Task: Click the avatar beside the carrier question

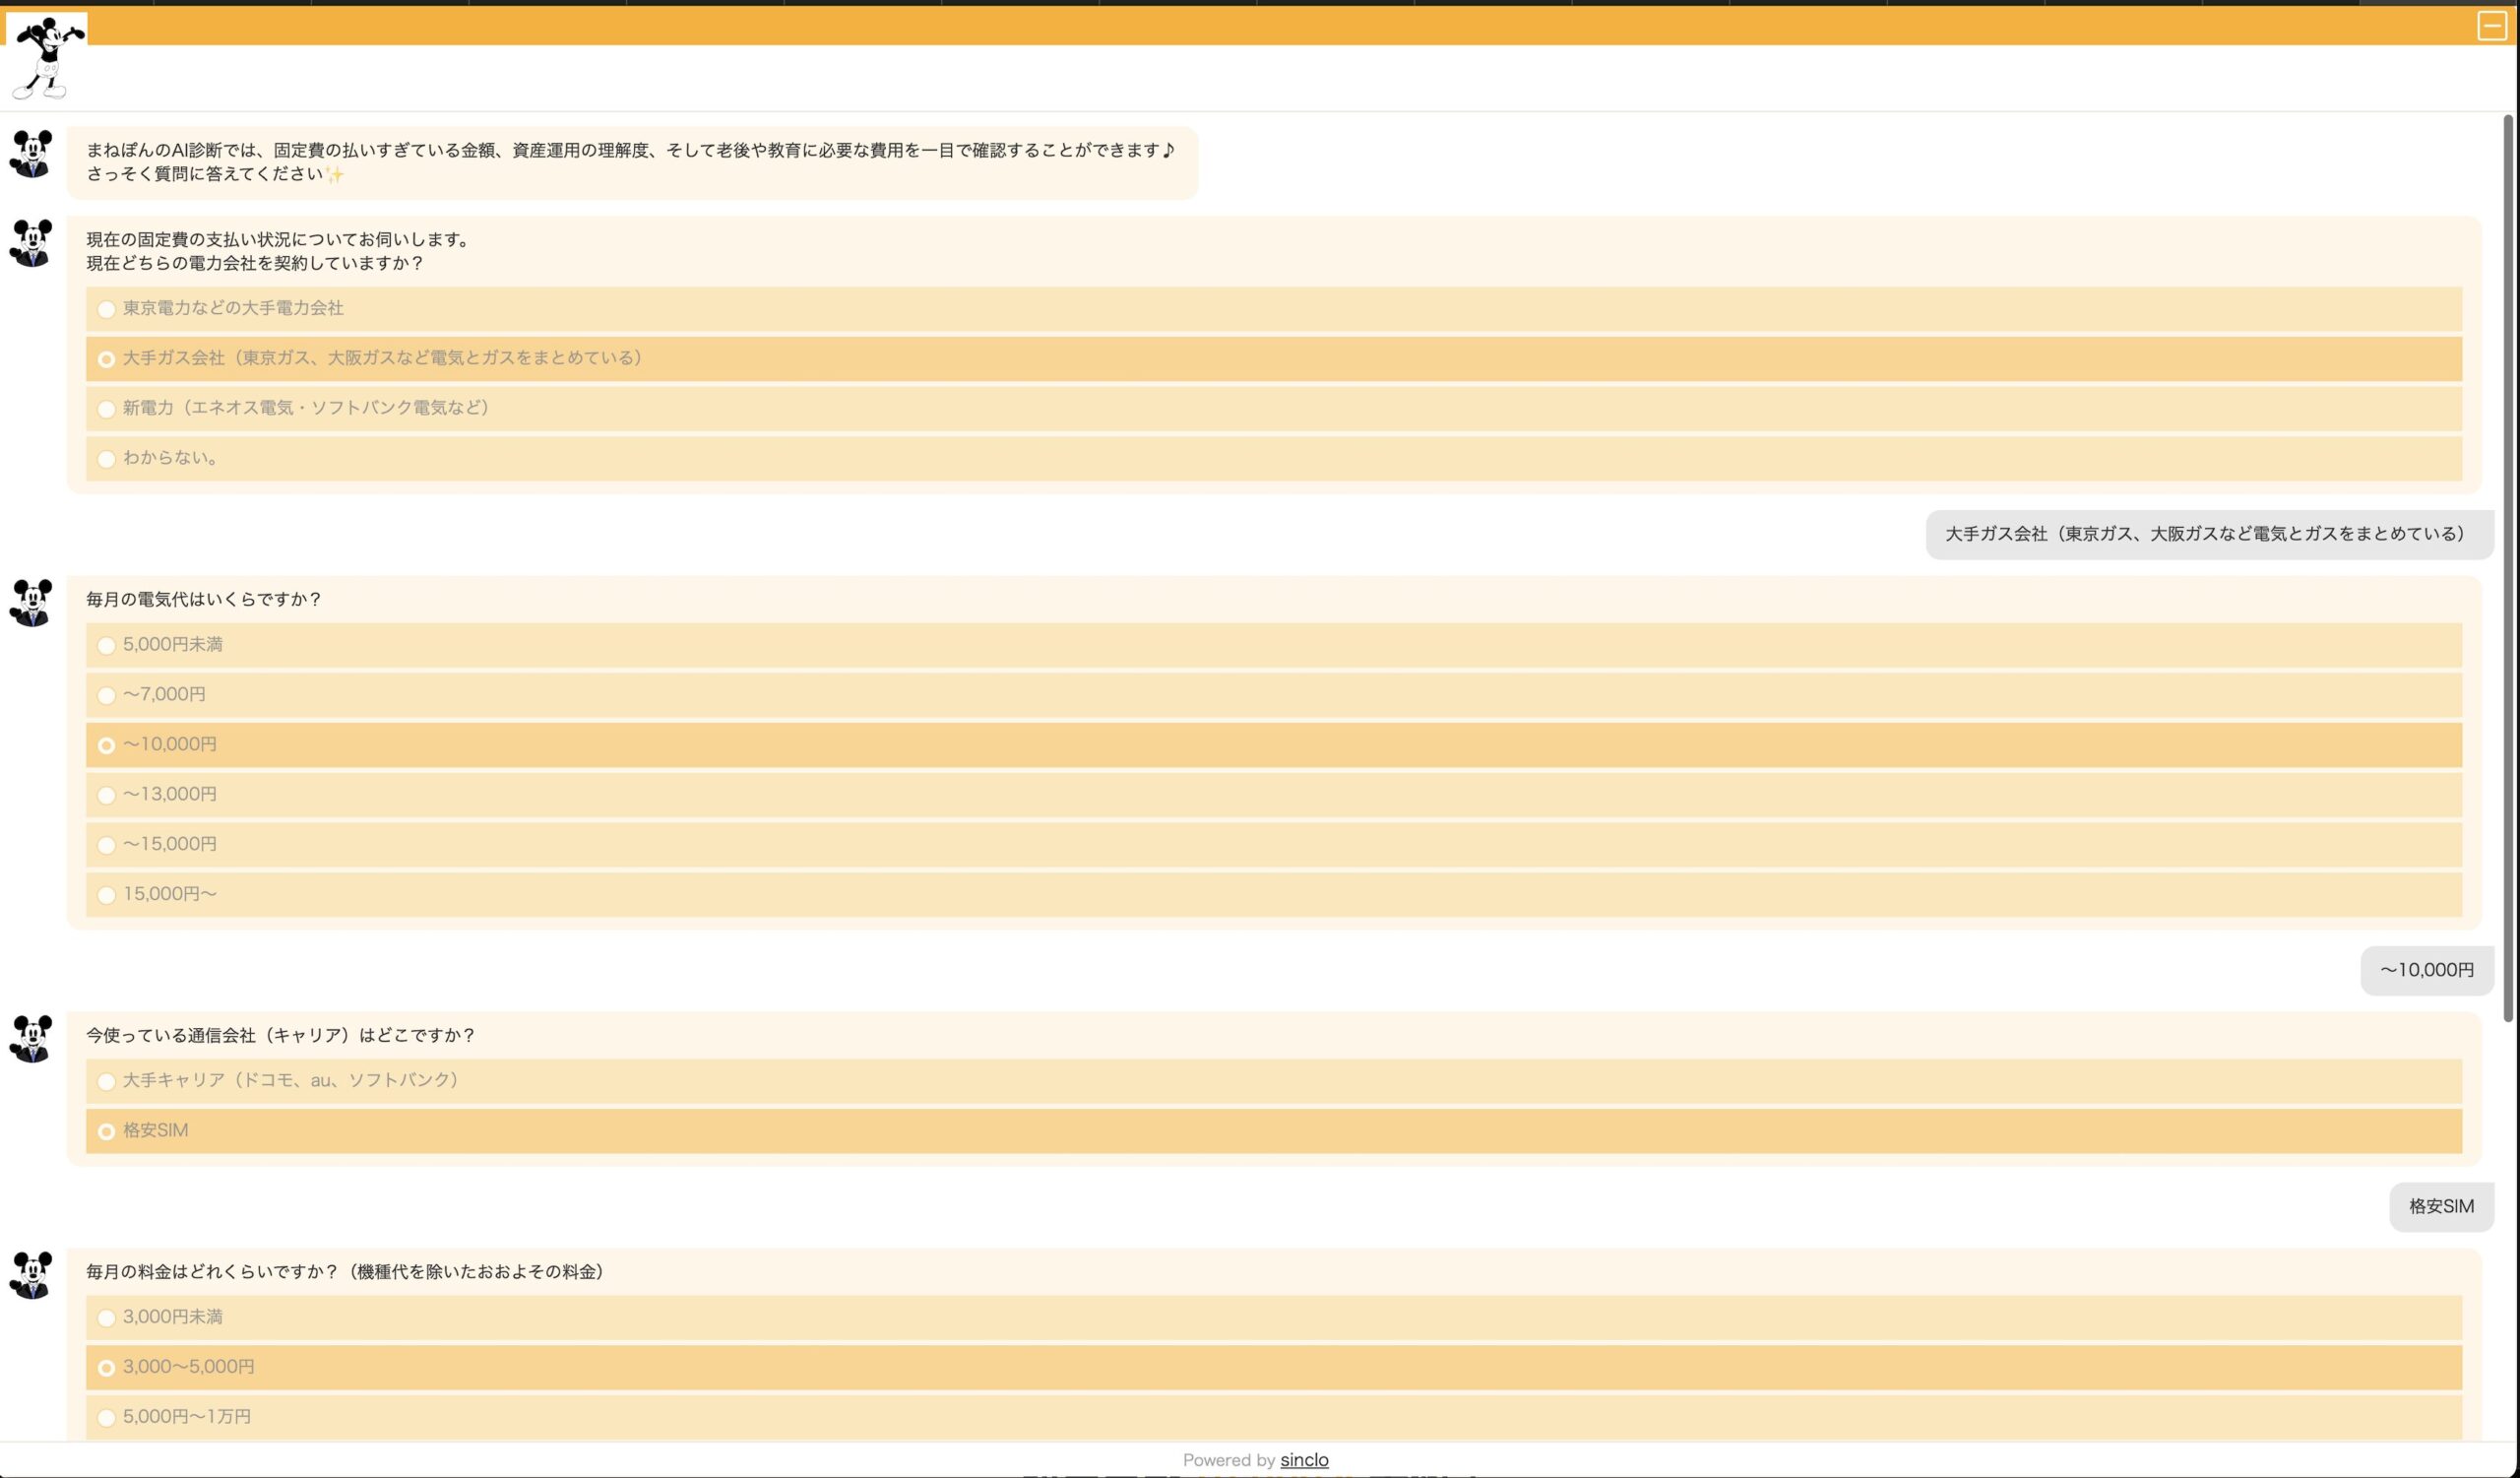Action: coord(31,1039)
